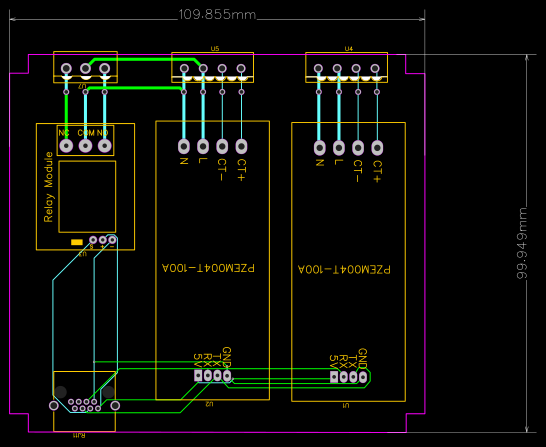This screenshot has height=447, width=546.
Task: Click the U4 designator label
Action: (x=349, y=48)
